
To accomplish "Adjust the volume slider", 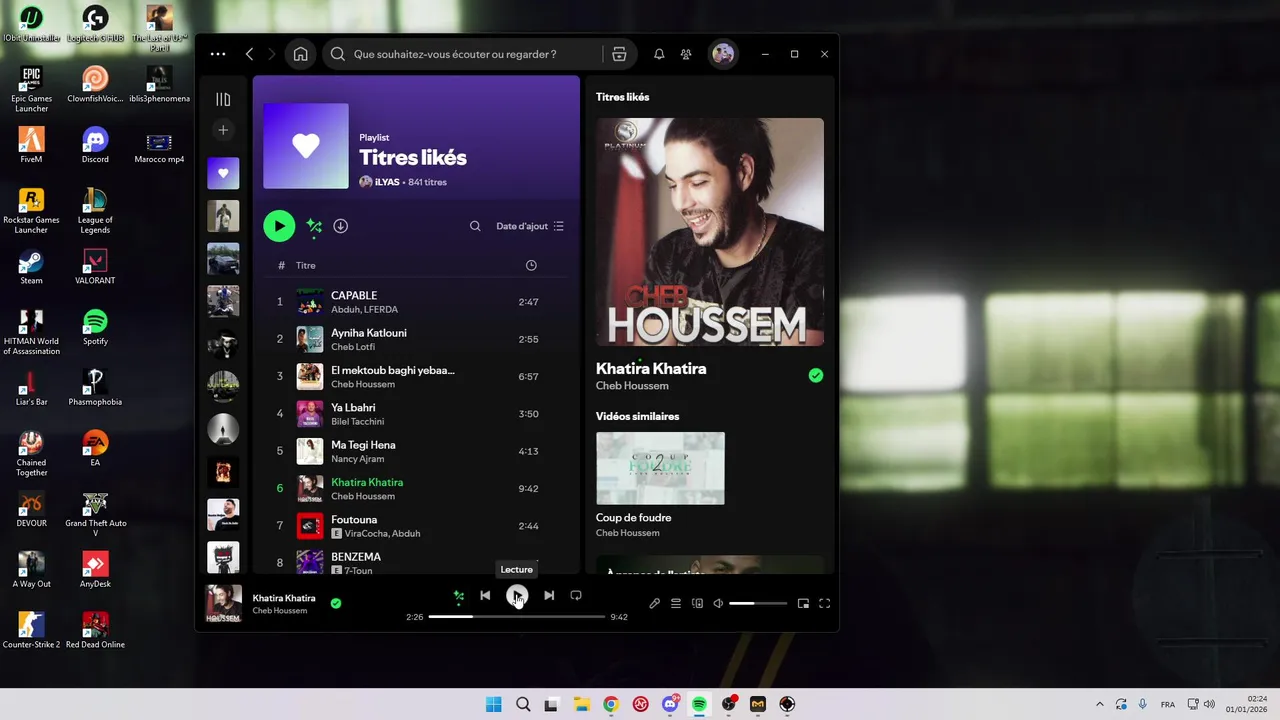I will point(758,603).
